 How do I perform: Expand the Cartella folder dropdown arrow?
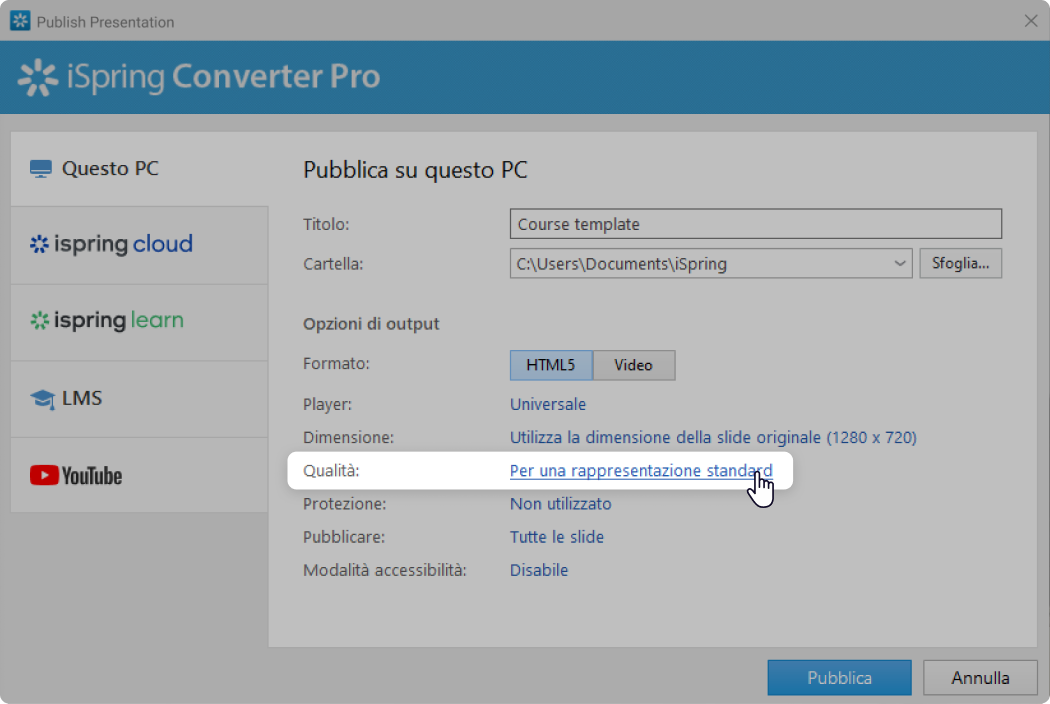[899, 263]
